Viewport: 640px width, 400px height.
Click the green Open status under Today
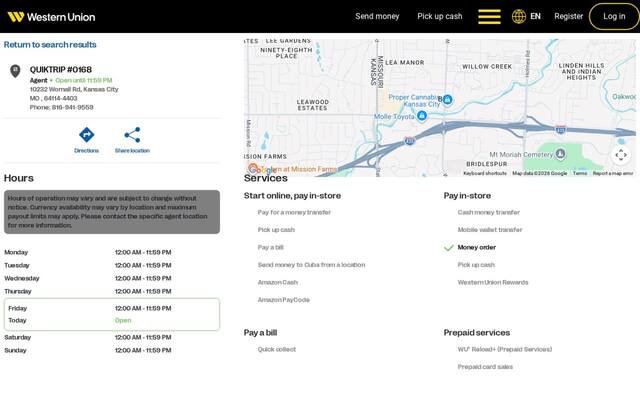(x=123, y=320)
